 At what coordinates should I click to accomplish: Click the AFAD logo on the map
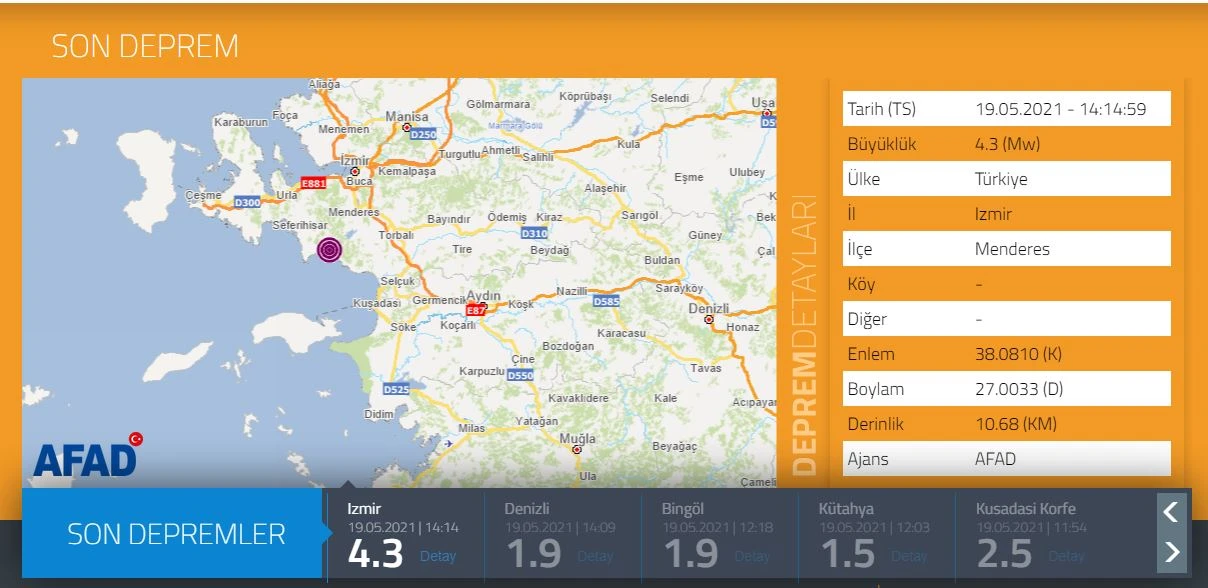click(x=87, y=457)
